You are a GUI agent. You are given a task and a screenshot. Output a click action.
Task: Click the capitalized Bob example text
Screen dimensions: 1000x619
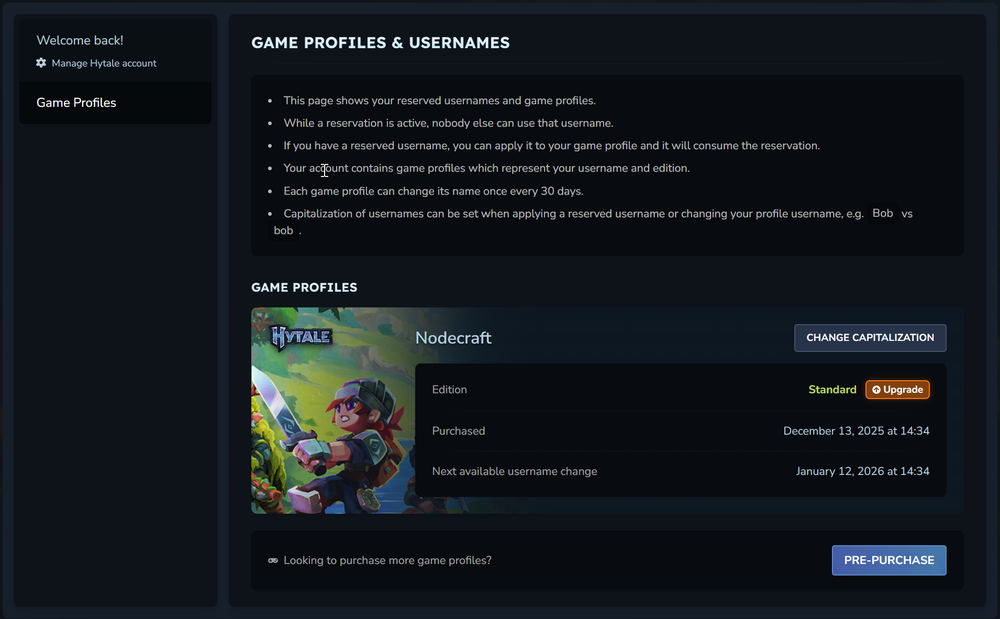coord(882,213)
